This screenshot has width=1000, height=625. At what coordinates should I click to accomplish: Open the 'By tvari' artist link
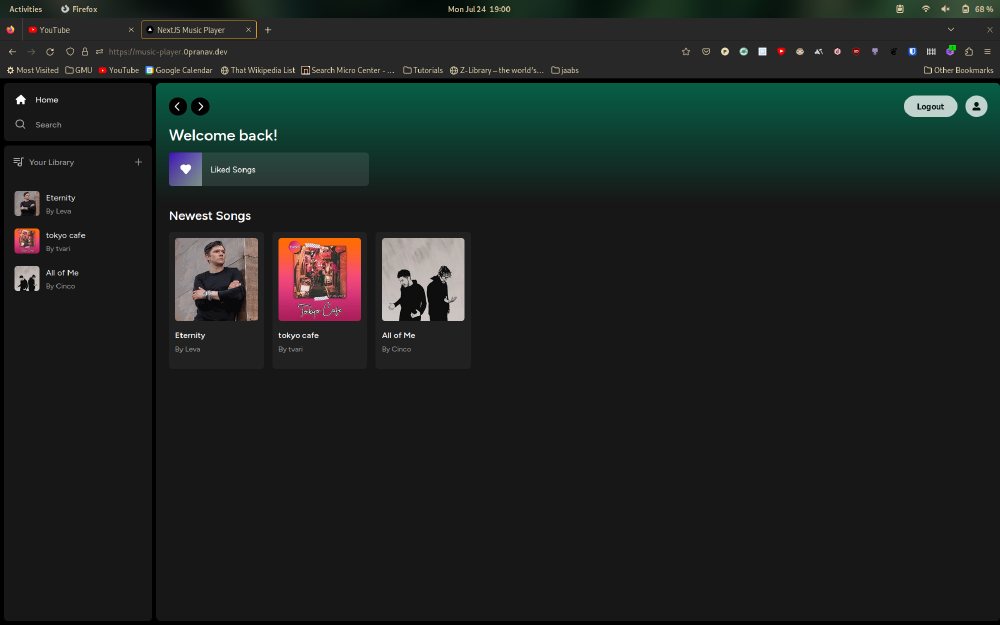(290, 349)
